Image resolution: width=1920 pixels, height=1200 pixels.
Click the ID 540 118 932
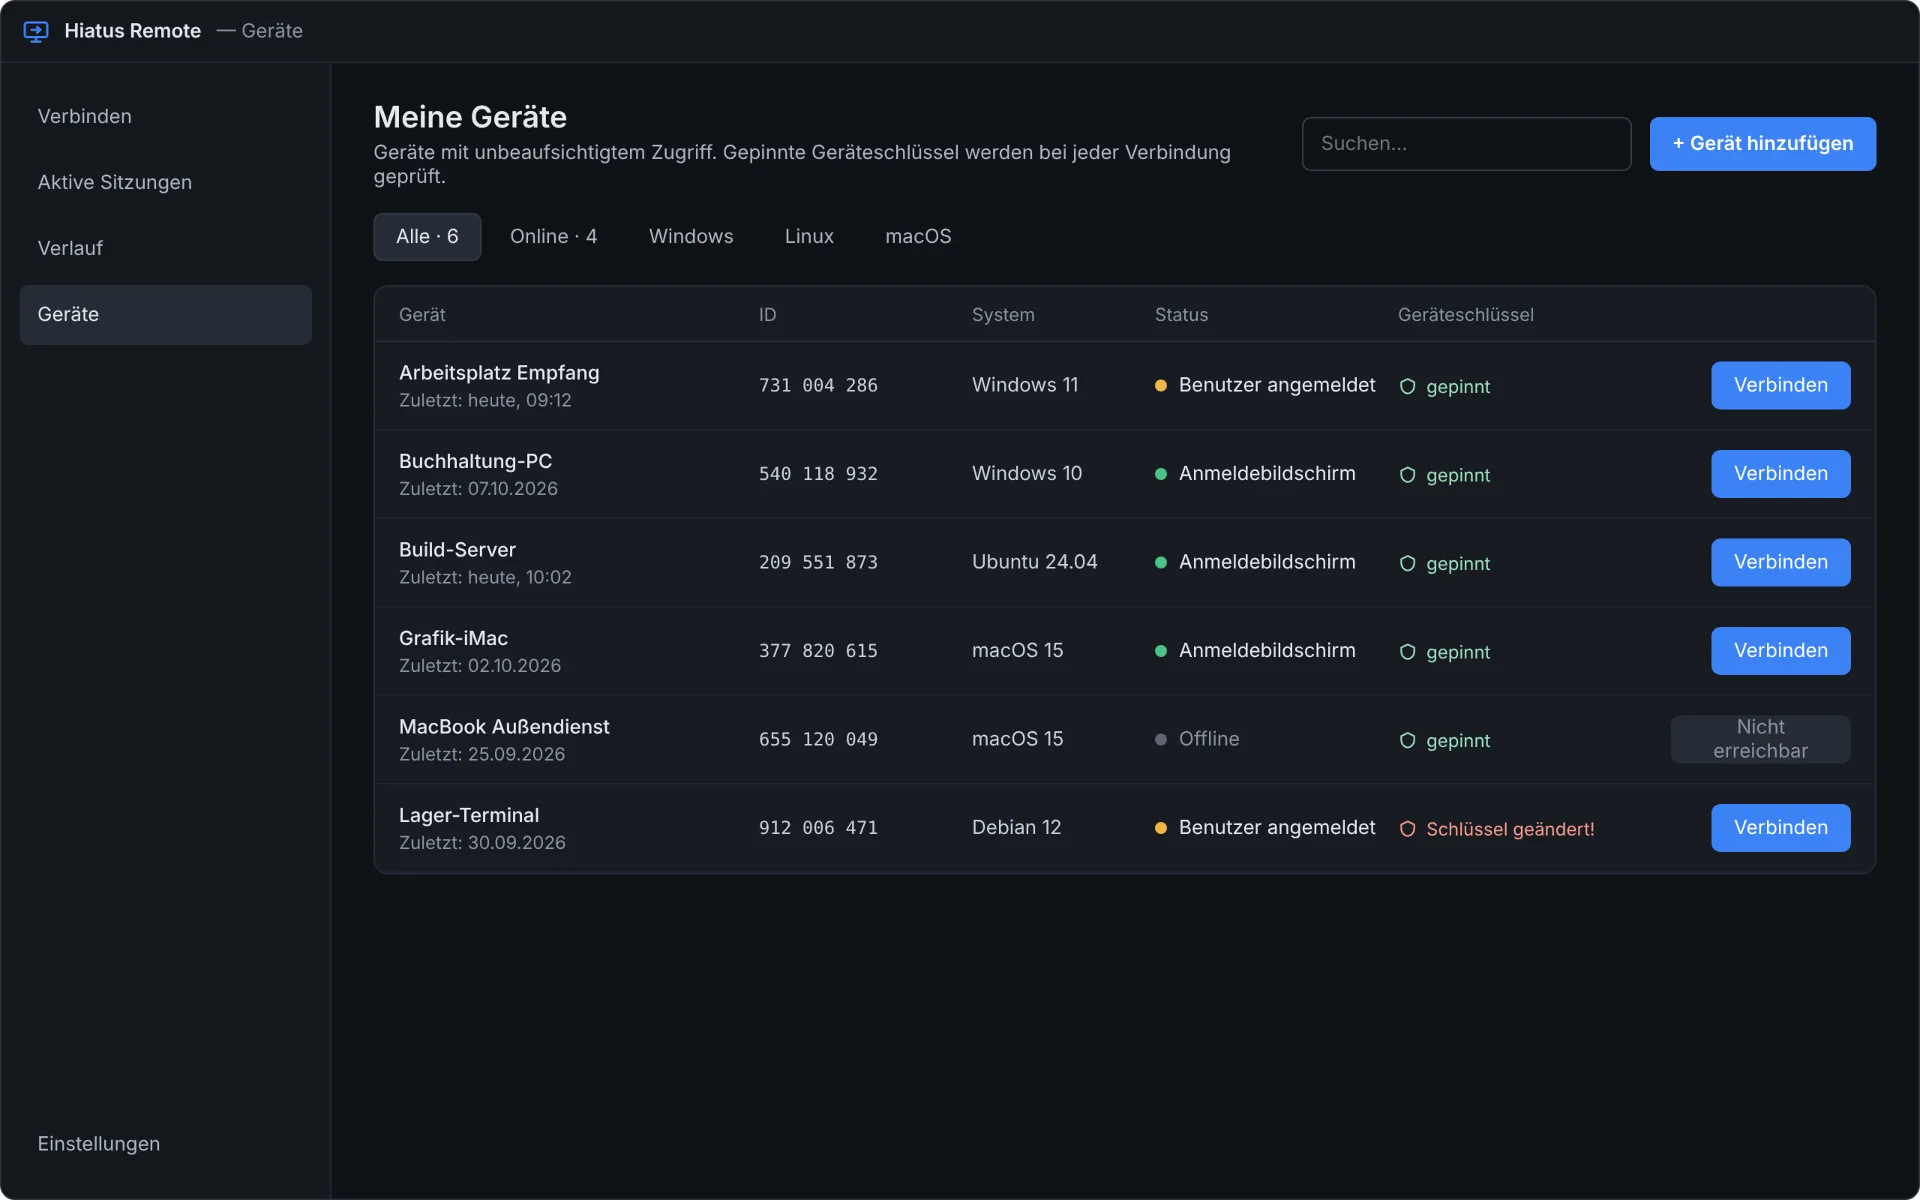click(x=818, y=474)
